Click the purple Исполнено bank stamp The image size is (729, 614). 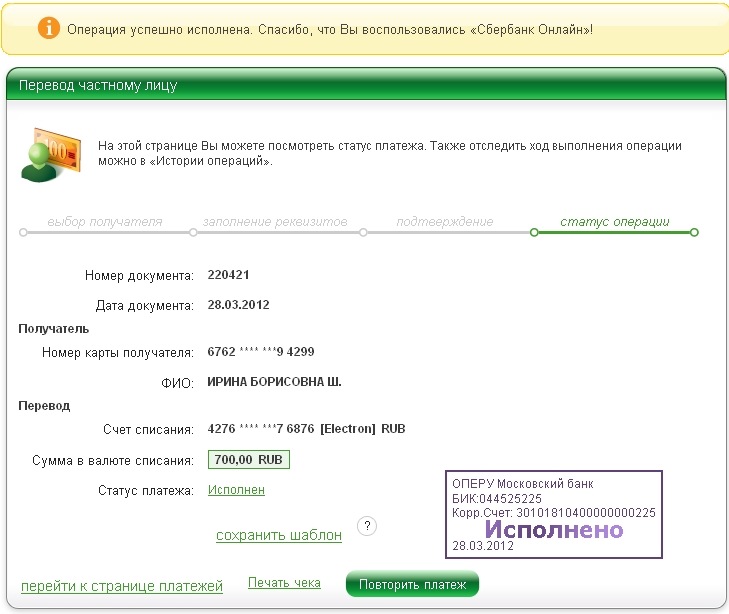(x=553, y=514)
